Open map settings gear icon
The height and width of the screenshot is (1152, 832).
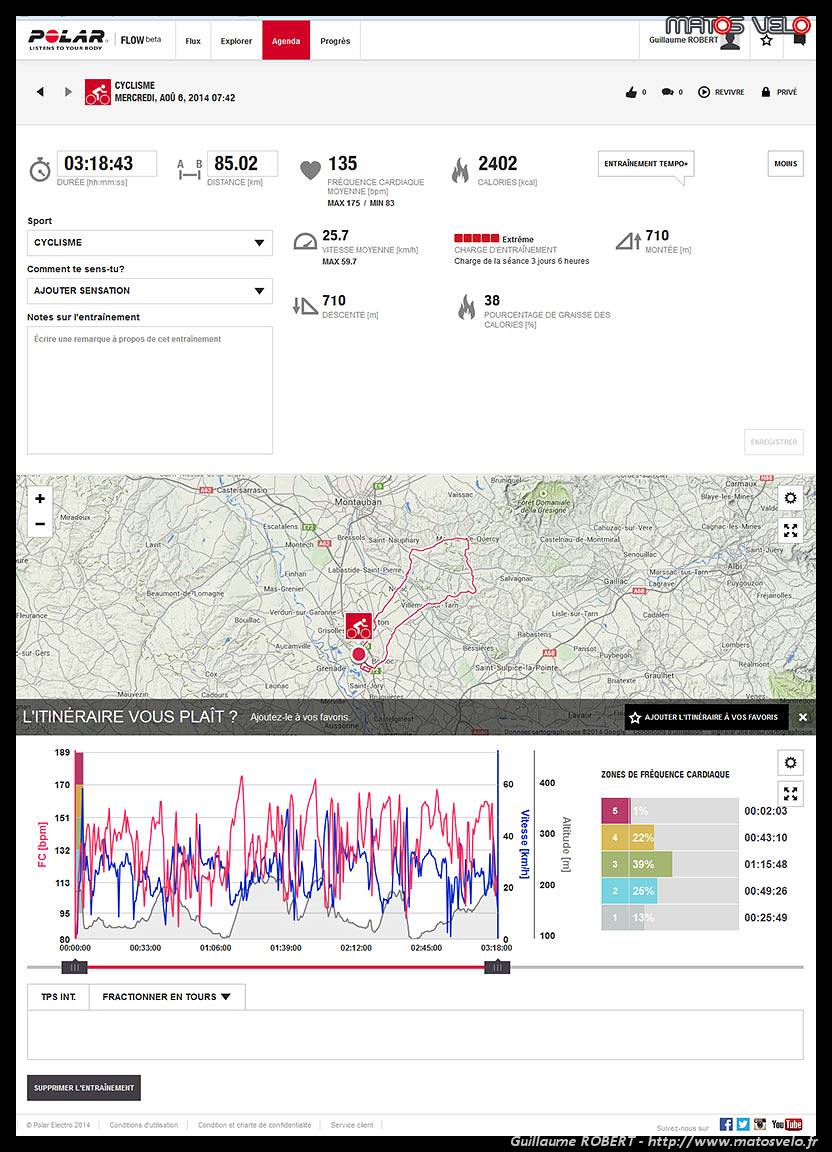[791, 498]
